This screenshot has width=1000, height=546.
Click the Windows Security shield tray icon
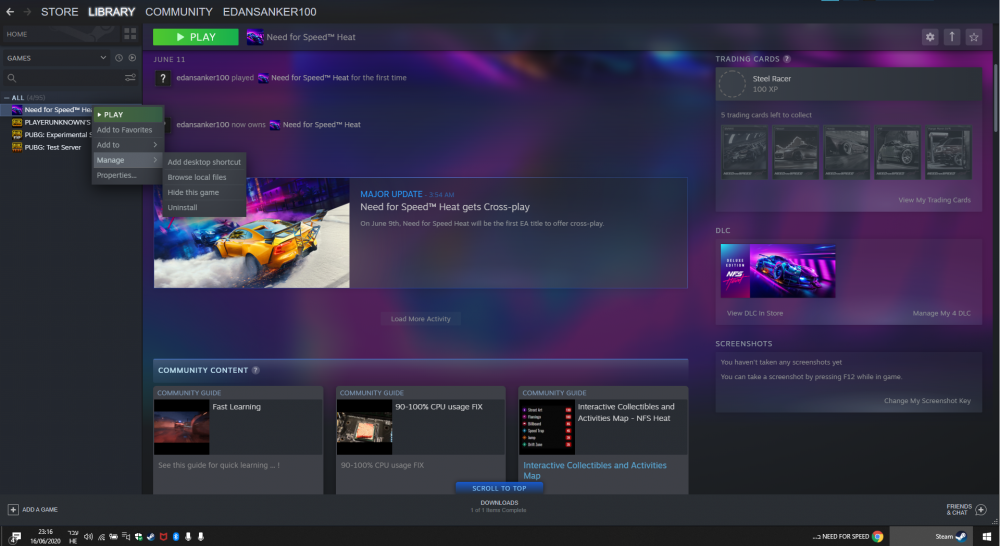point(138,536)
